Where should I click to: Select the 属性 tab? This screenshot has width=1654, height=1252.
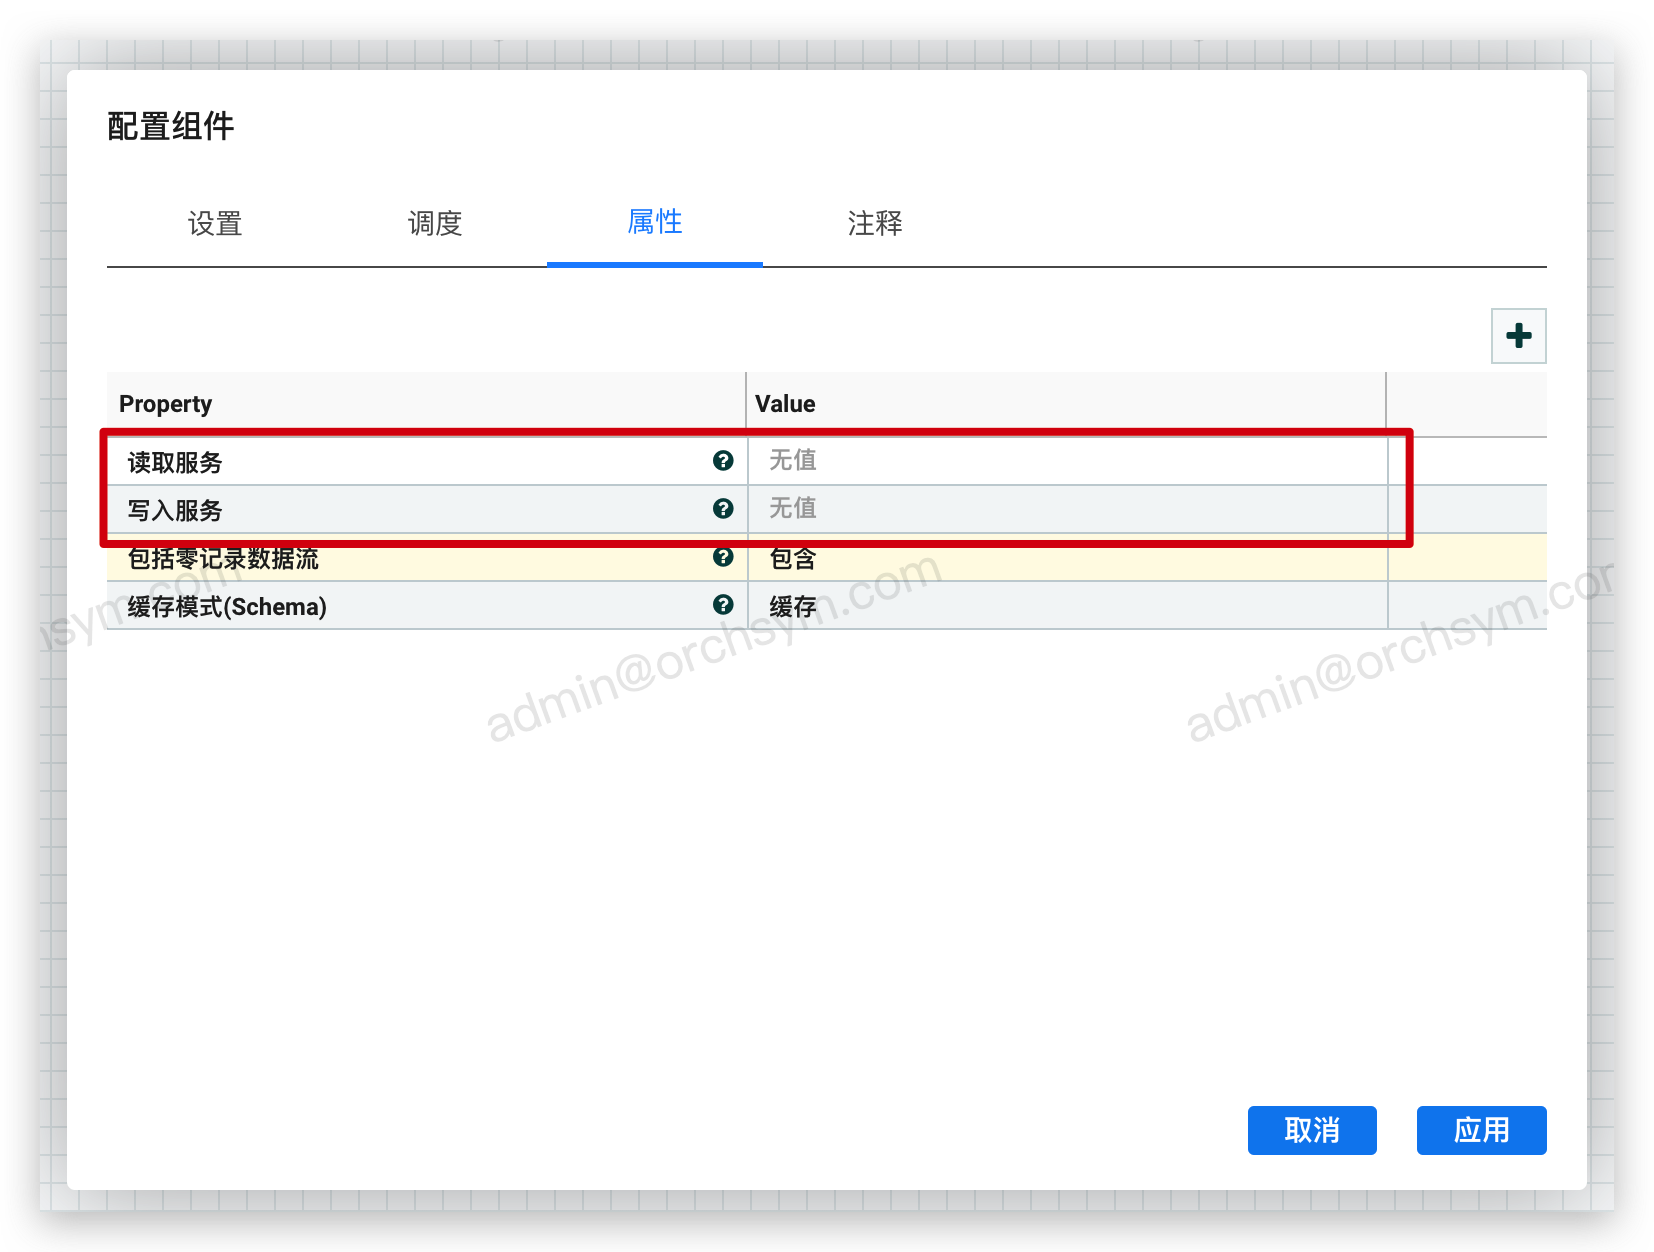click(x=655, y=222)
